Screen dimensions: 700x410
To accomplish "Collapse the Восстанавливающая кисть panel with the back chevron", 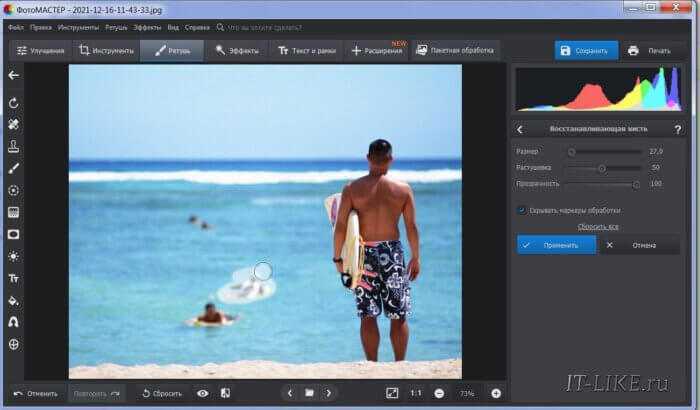I will (520, 130).
